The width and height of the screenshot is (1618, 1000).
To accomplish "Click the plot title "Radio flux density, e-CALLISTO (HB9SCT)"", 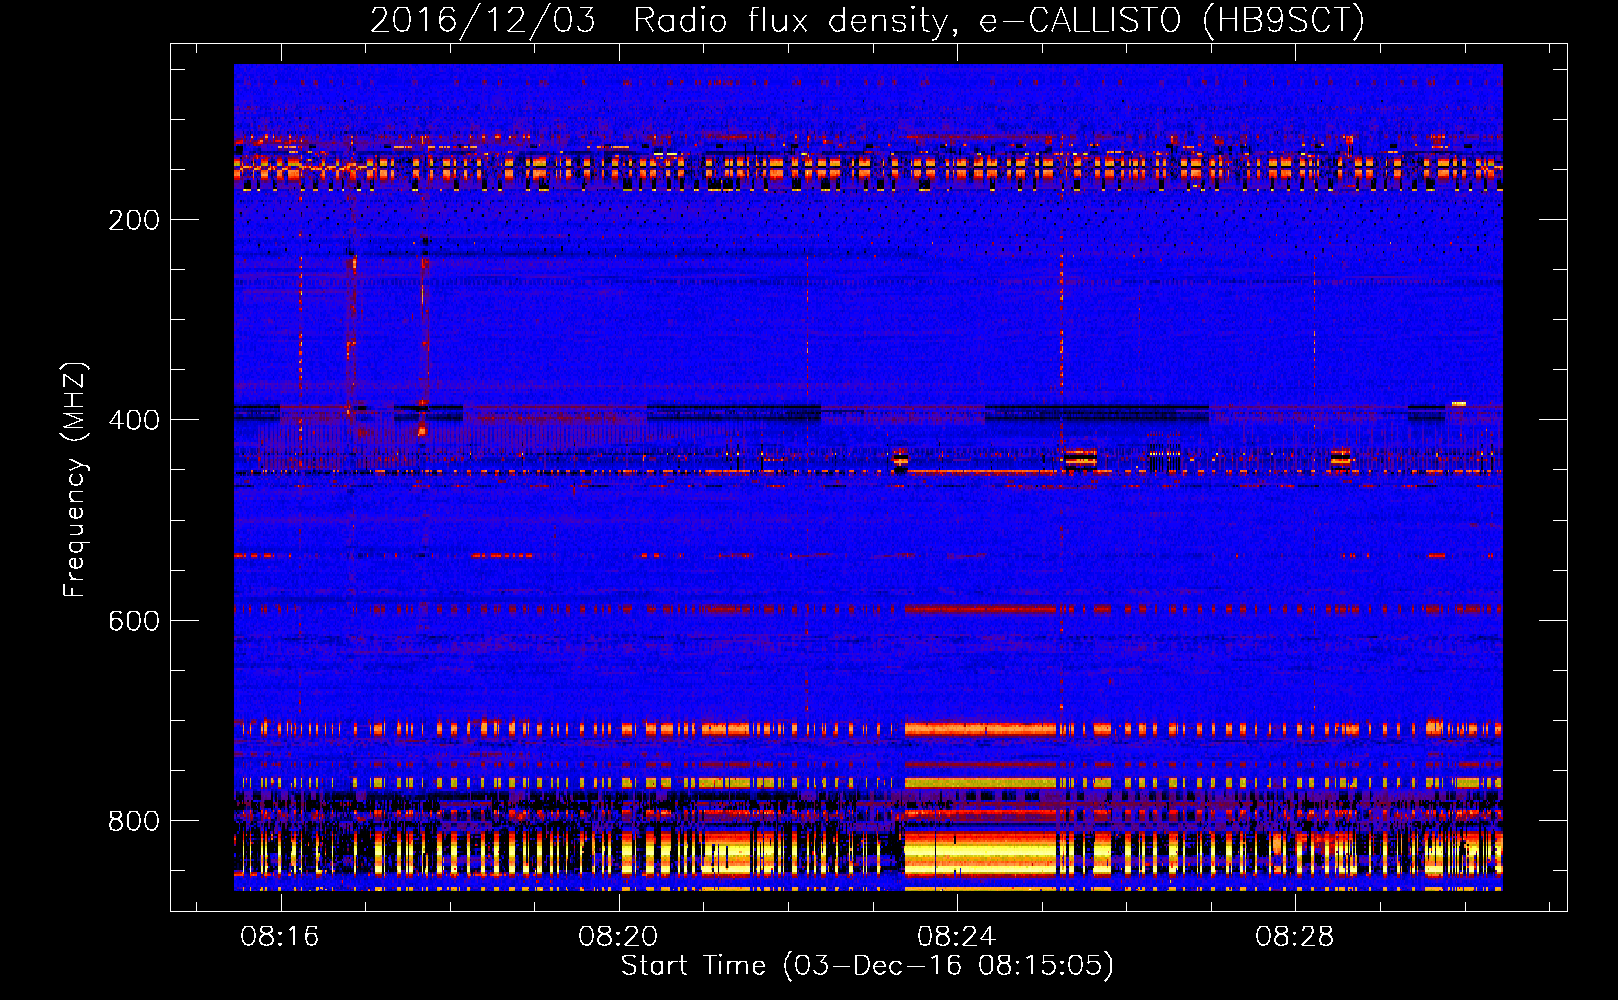I will pos(999,20).
